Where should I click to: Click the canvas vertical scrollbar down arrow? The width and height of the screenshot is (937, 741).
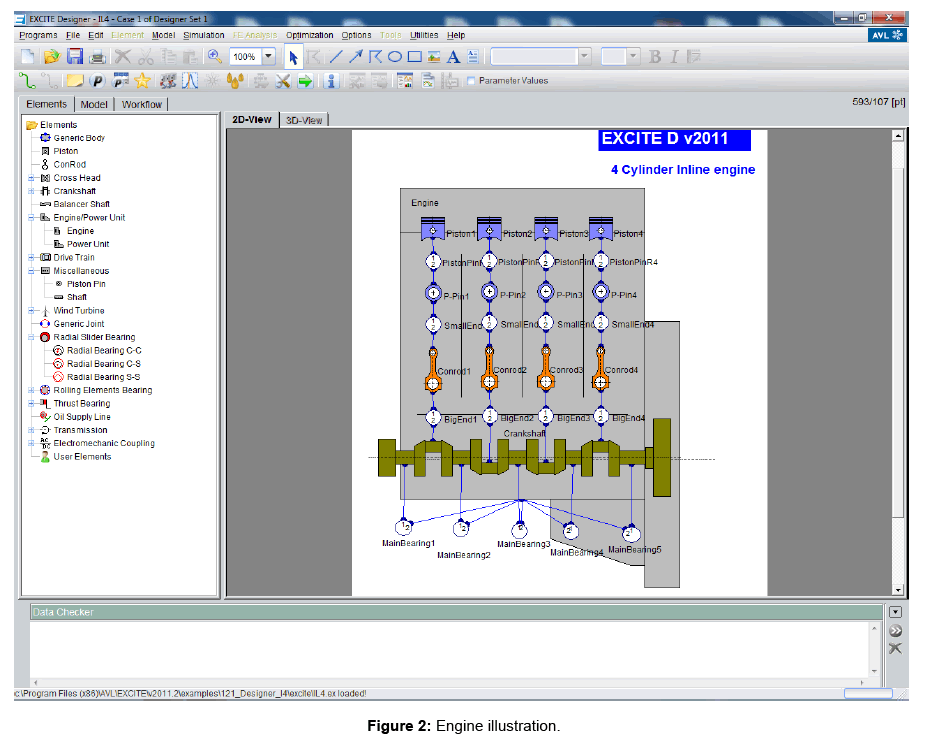pyautogui.click(x=897, y=590)
